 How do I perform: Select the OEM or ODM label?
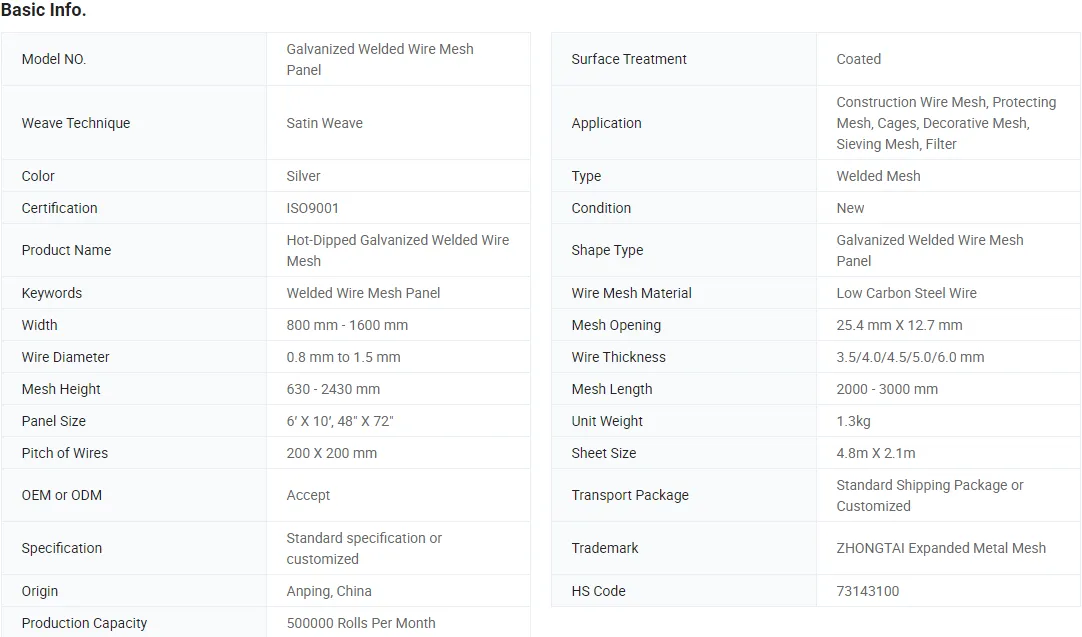[x=62, y=495]
